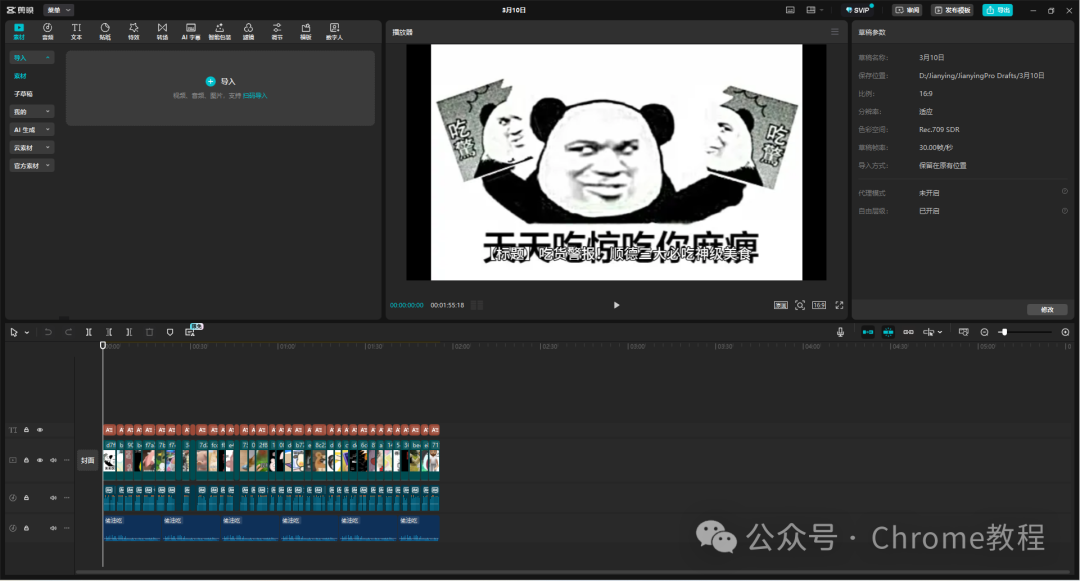1080x581 pixels.
Task: Play the preview in the player
Action: pyautogui.click(x=616, y=305)
